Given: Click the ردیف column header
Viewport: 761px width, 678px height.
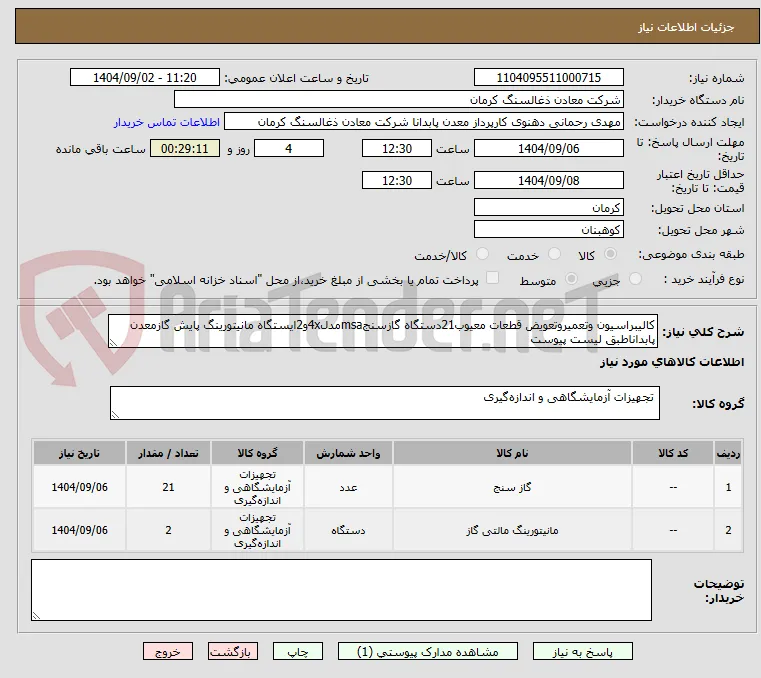Looking at the screenshot, I should 728,453.
